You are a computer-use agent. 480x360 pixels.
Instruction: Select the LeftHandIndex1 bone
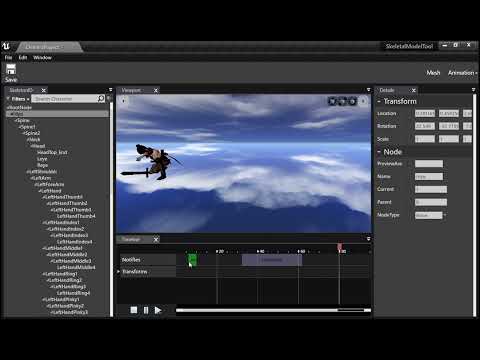pos(62,222)
